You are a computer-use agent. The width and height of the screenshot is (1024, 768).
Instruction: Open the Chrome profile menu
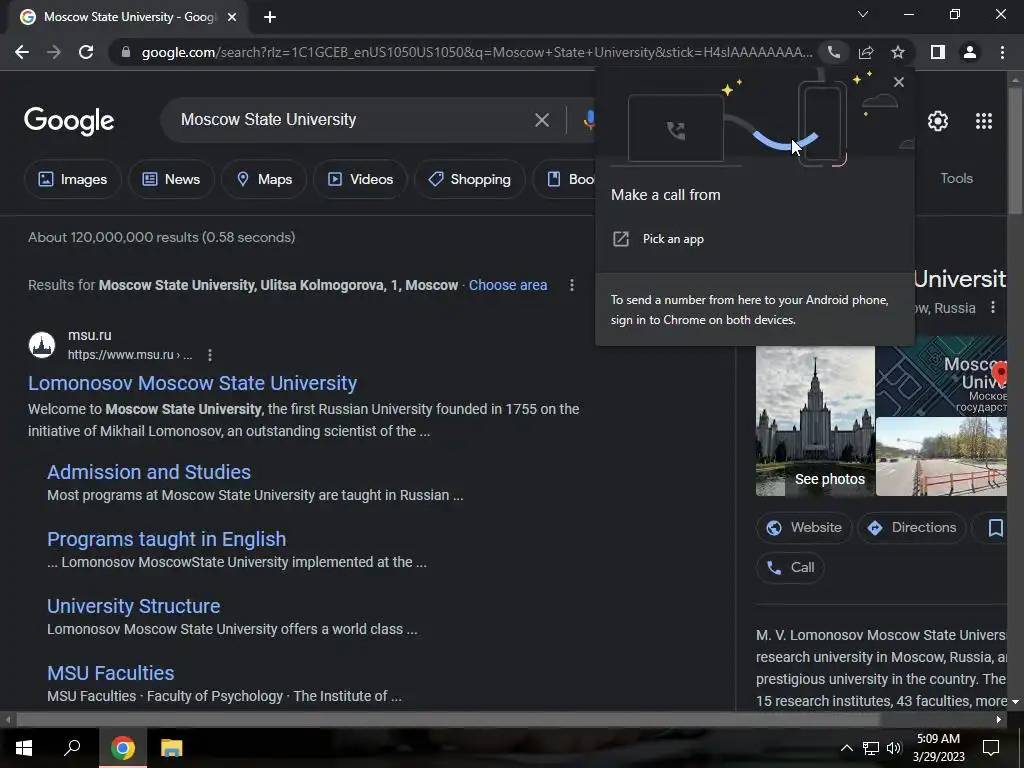click(x=970, y=52)
